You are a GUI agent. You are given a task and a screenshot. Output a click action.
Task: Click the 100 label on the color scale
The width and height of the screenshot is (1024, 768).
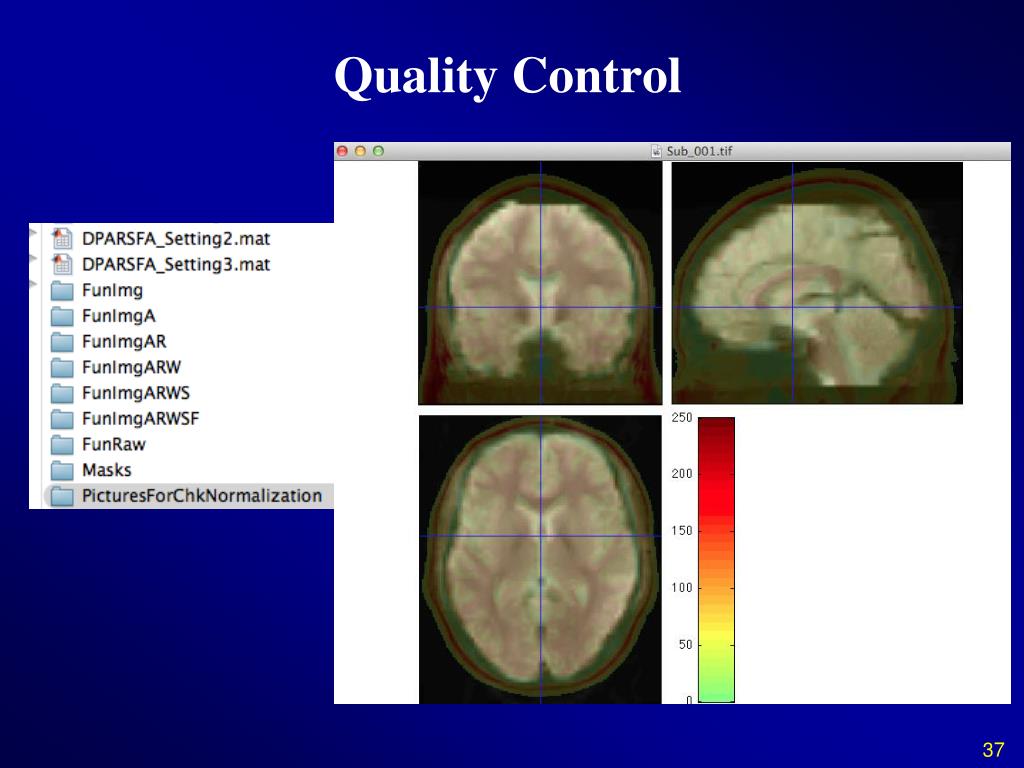[682, 588]
